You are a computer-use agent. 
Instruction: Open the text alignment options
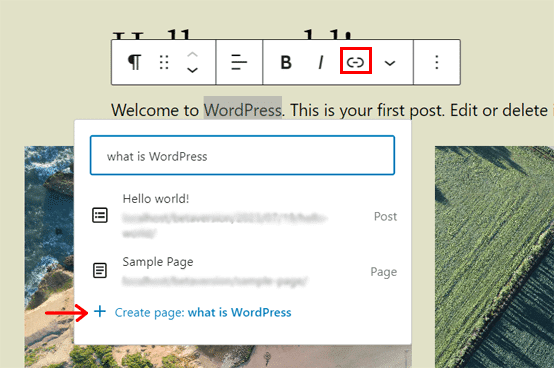[239, 62]
